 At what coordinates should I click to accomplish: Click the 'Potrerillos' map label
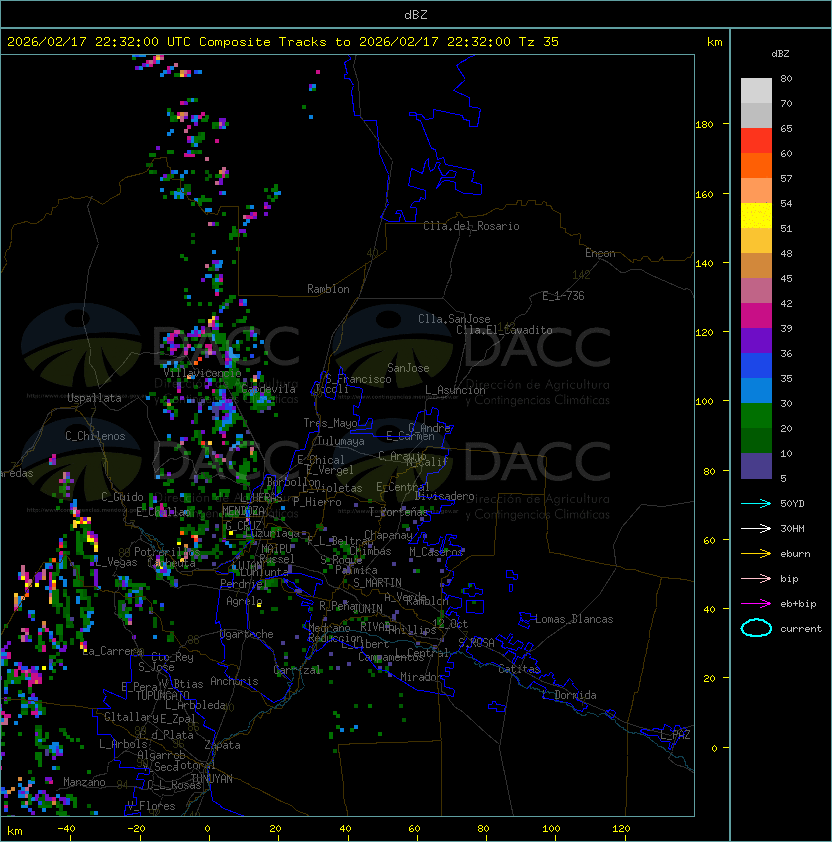tap(167, 552)
